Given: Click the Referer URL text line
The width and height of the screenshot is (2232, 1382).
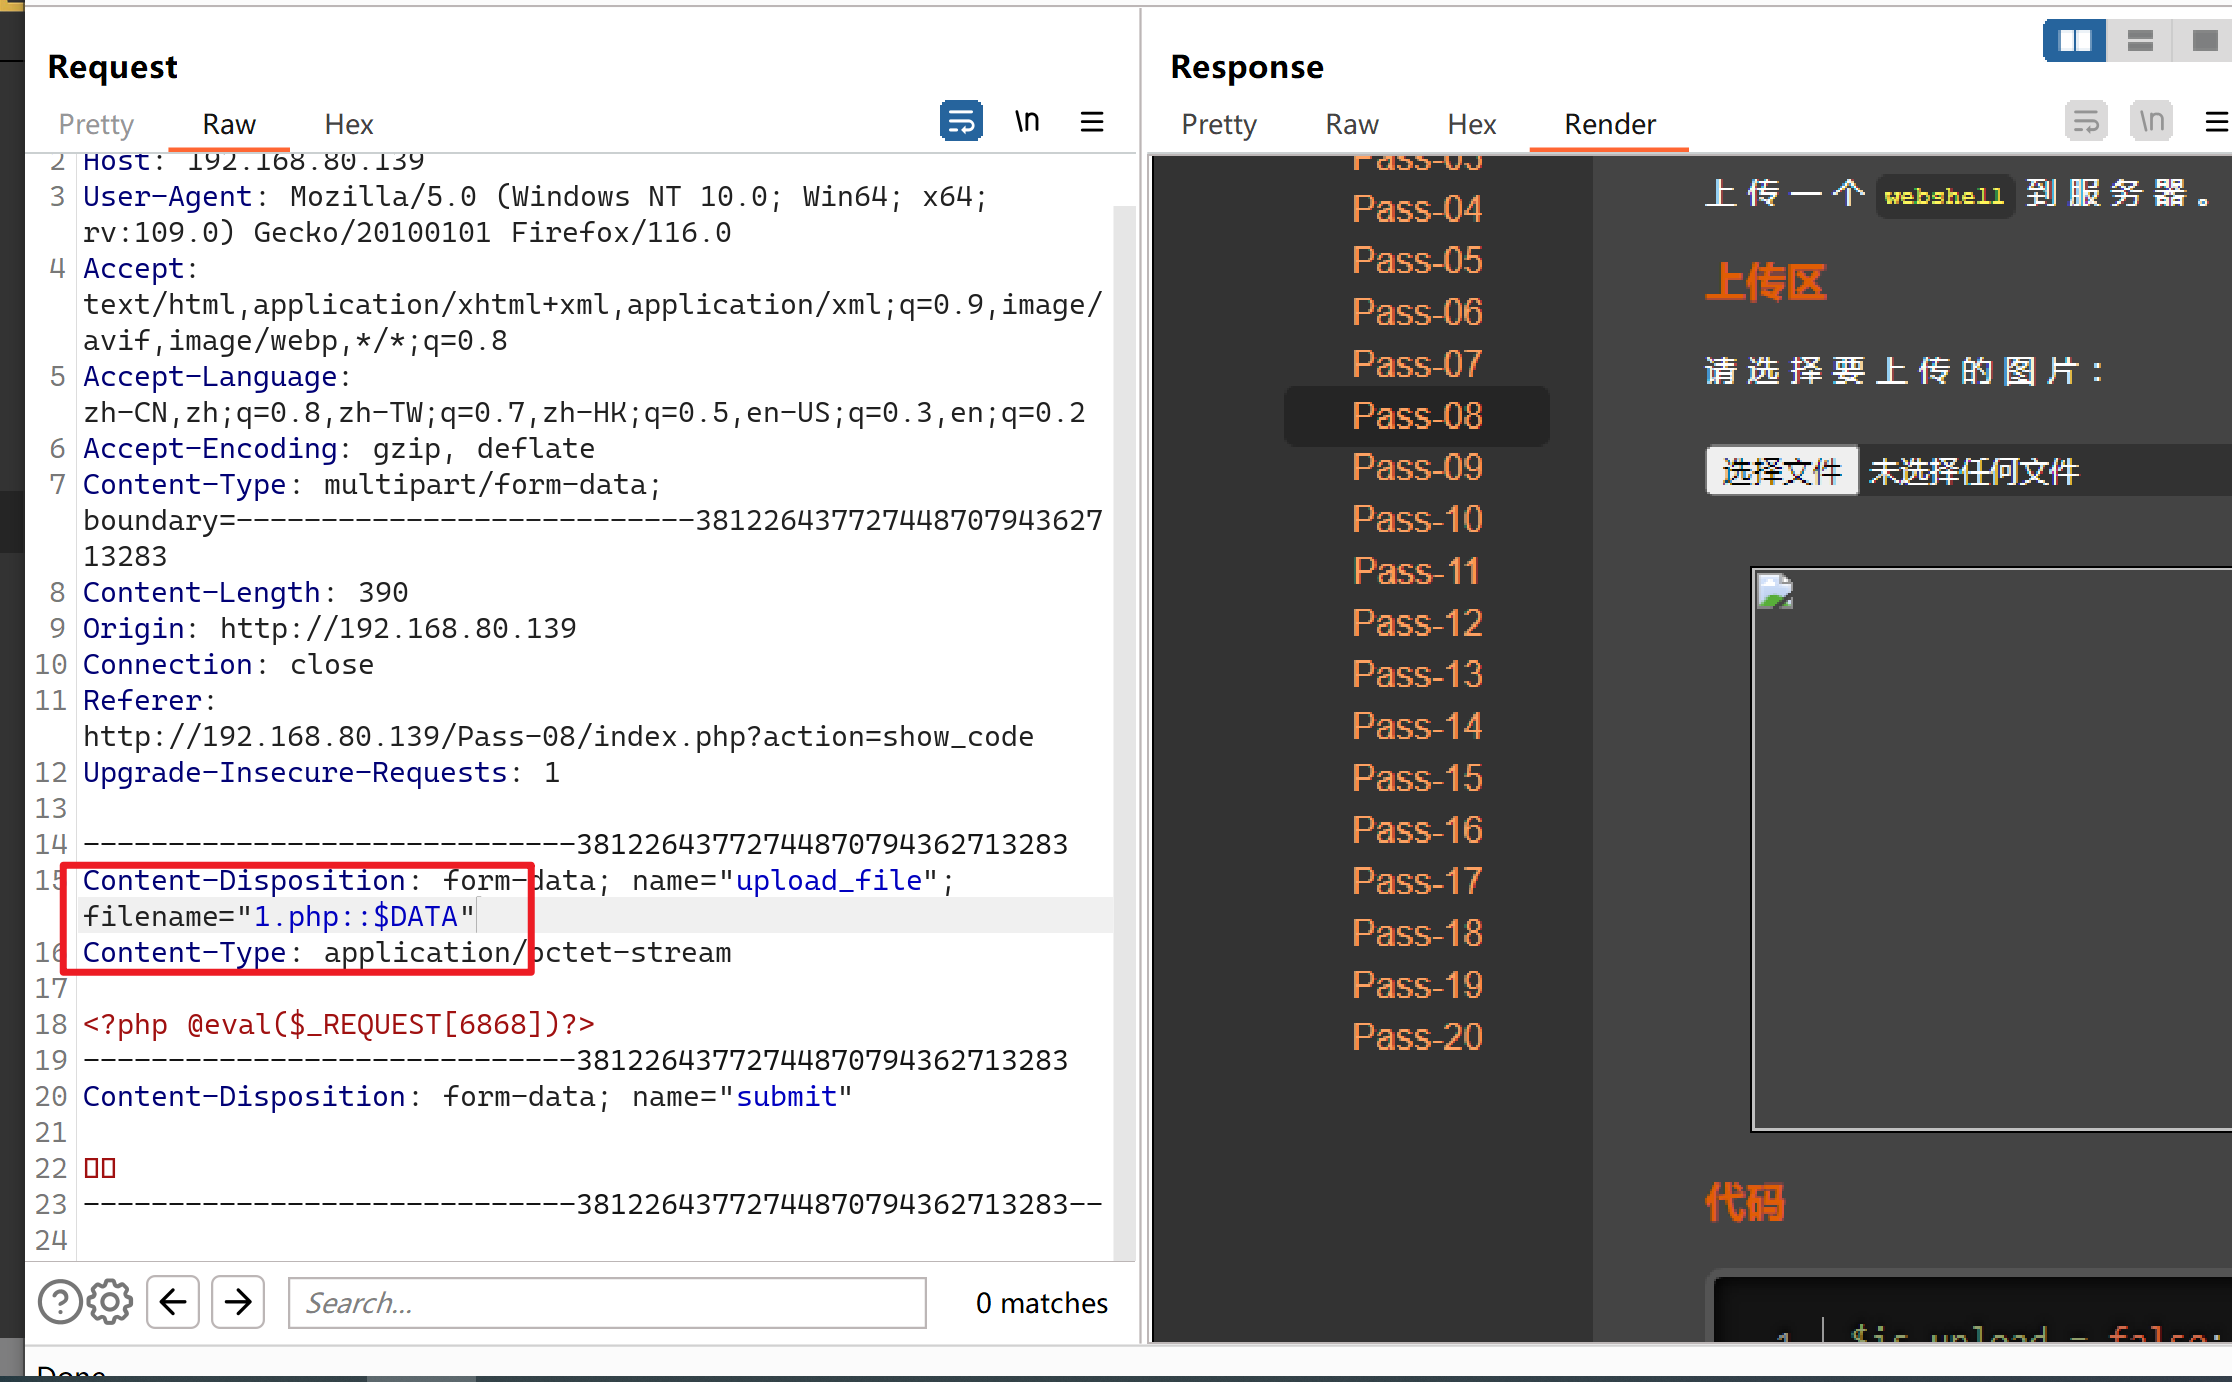Looking at the screenshot, I should click(559, 736).
